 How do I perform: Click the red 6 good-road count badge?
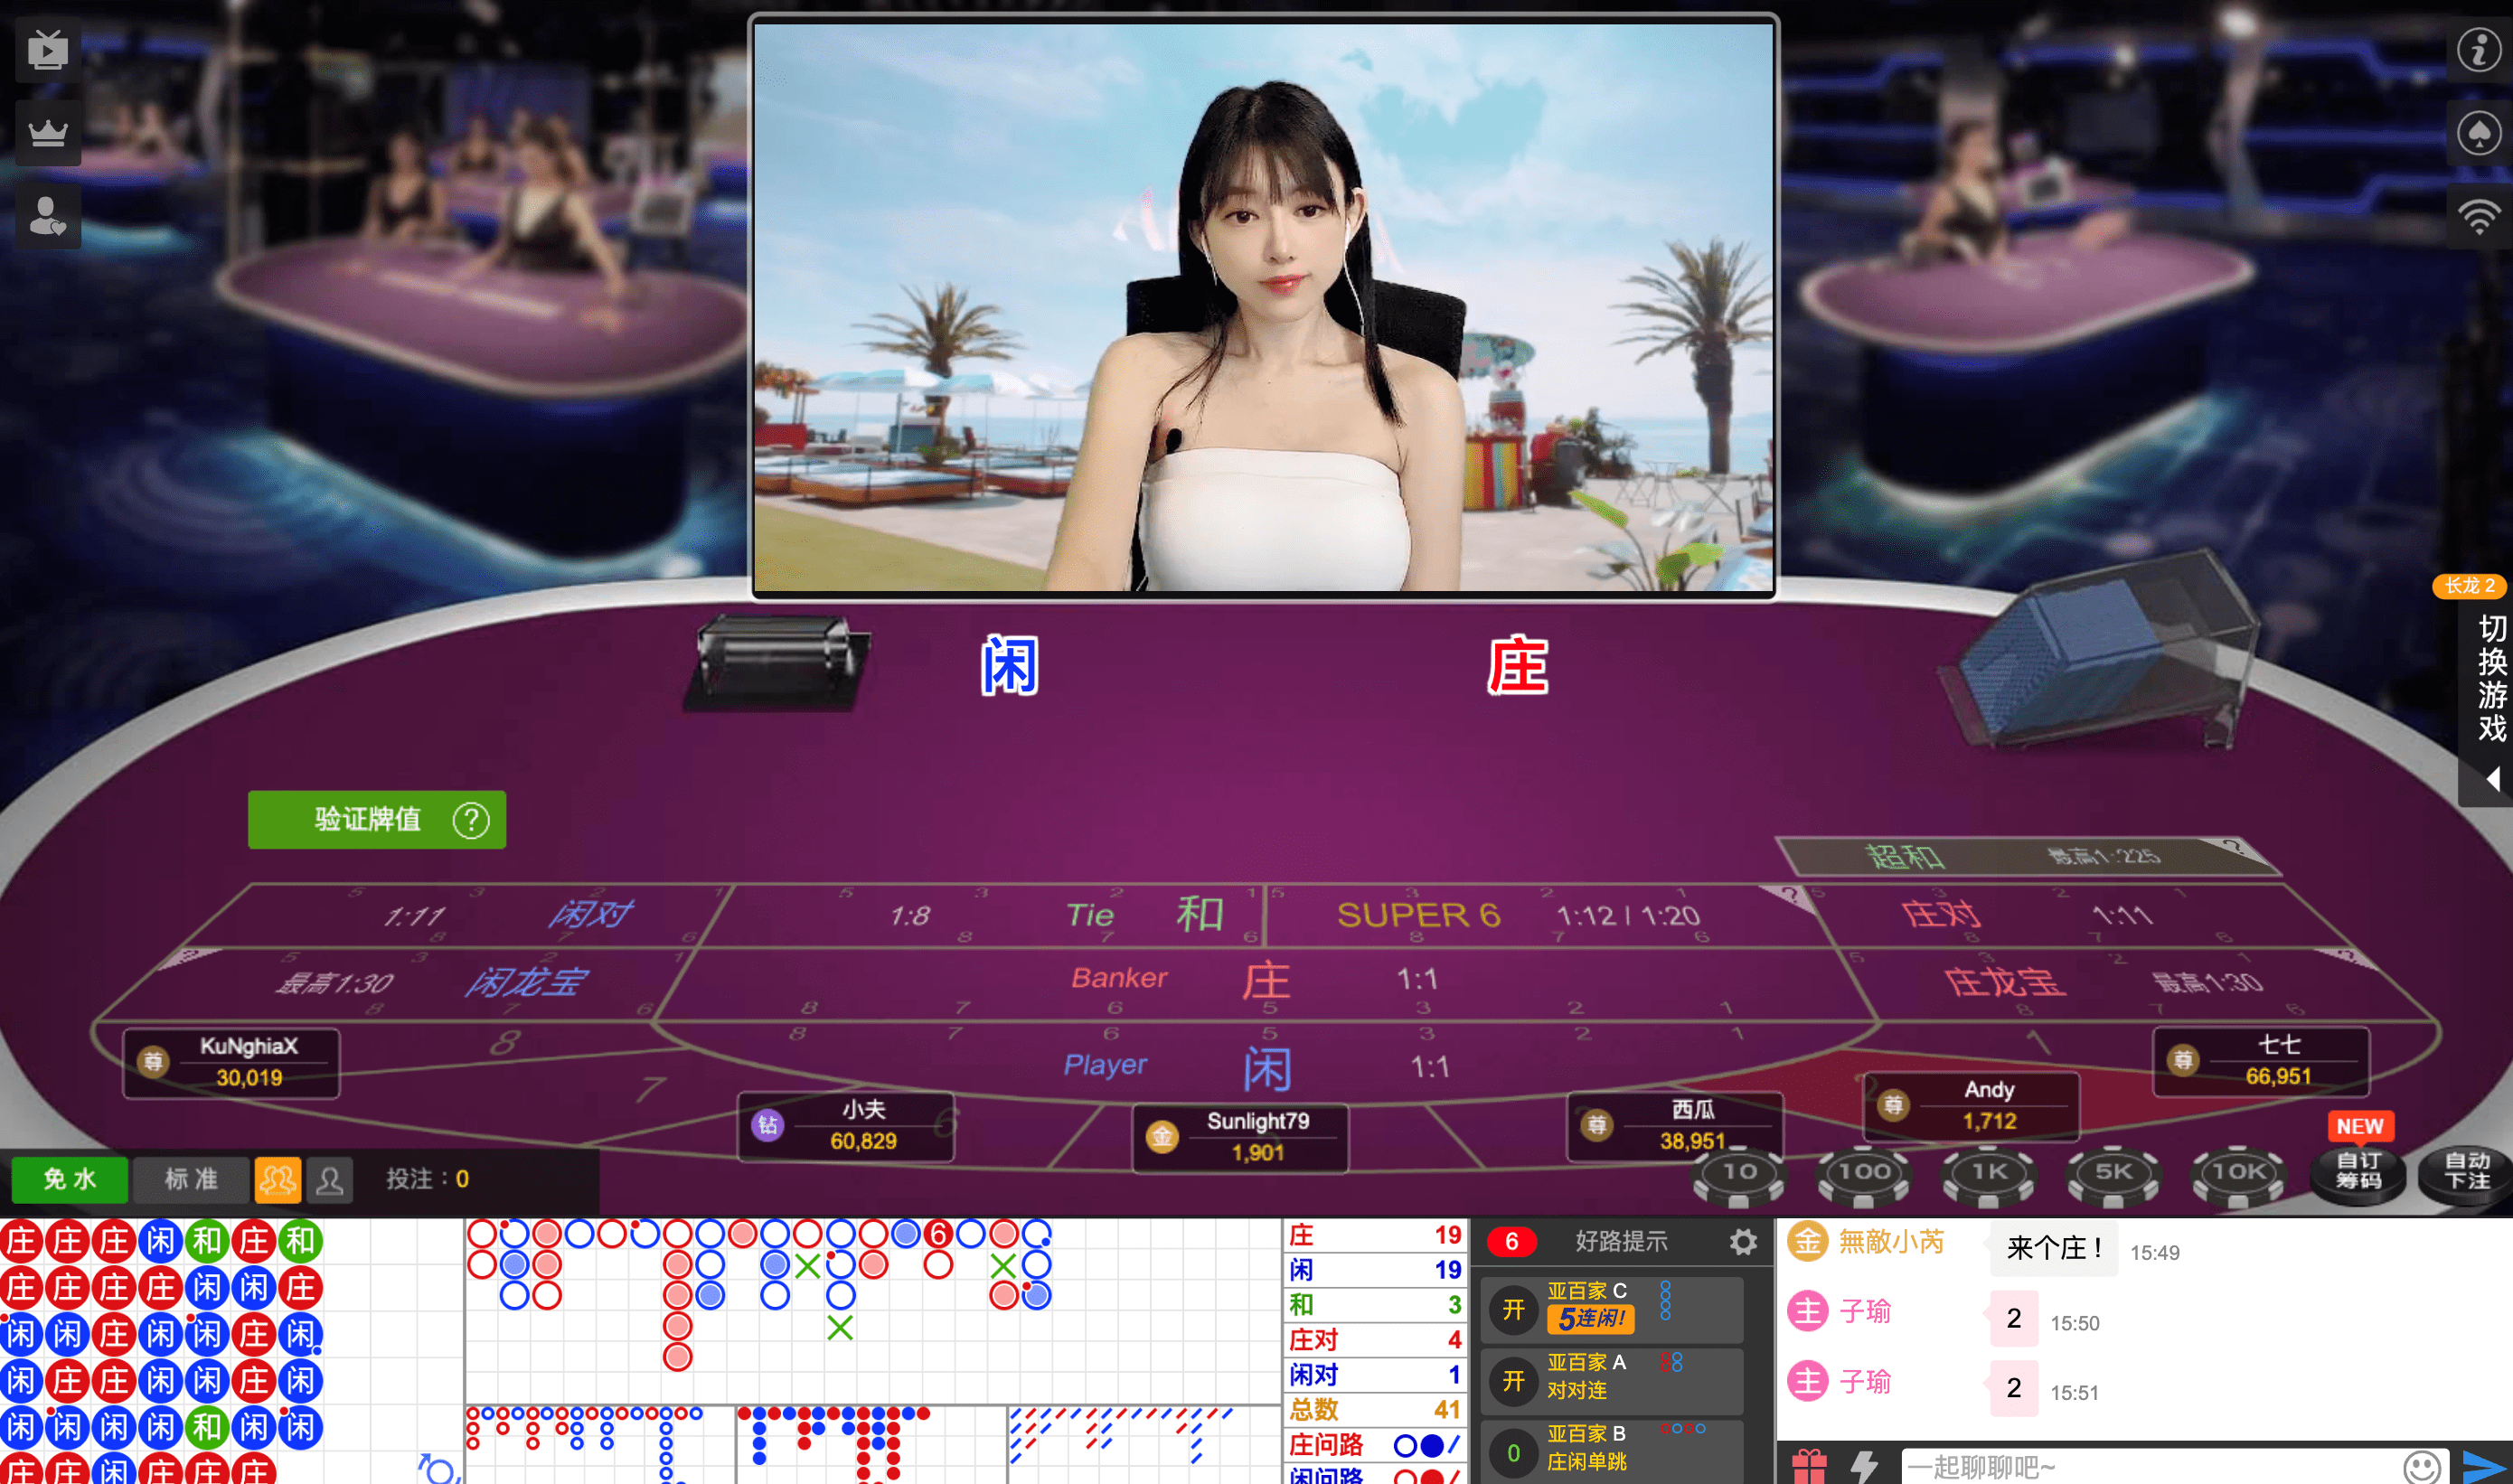pos(1511,1242)
